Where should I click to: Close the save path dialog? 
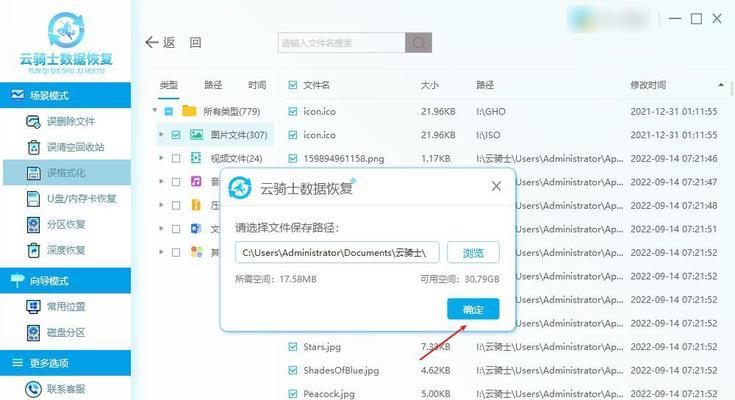pos(496,186)
